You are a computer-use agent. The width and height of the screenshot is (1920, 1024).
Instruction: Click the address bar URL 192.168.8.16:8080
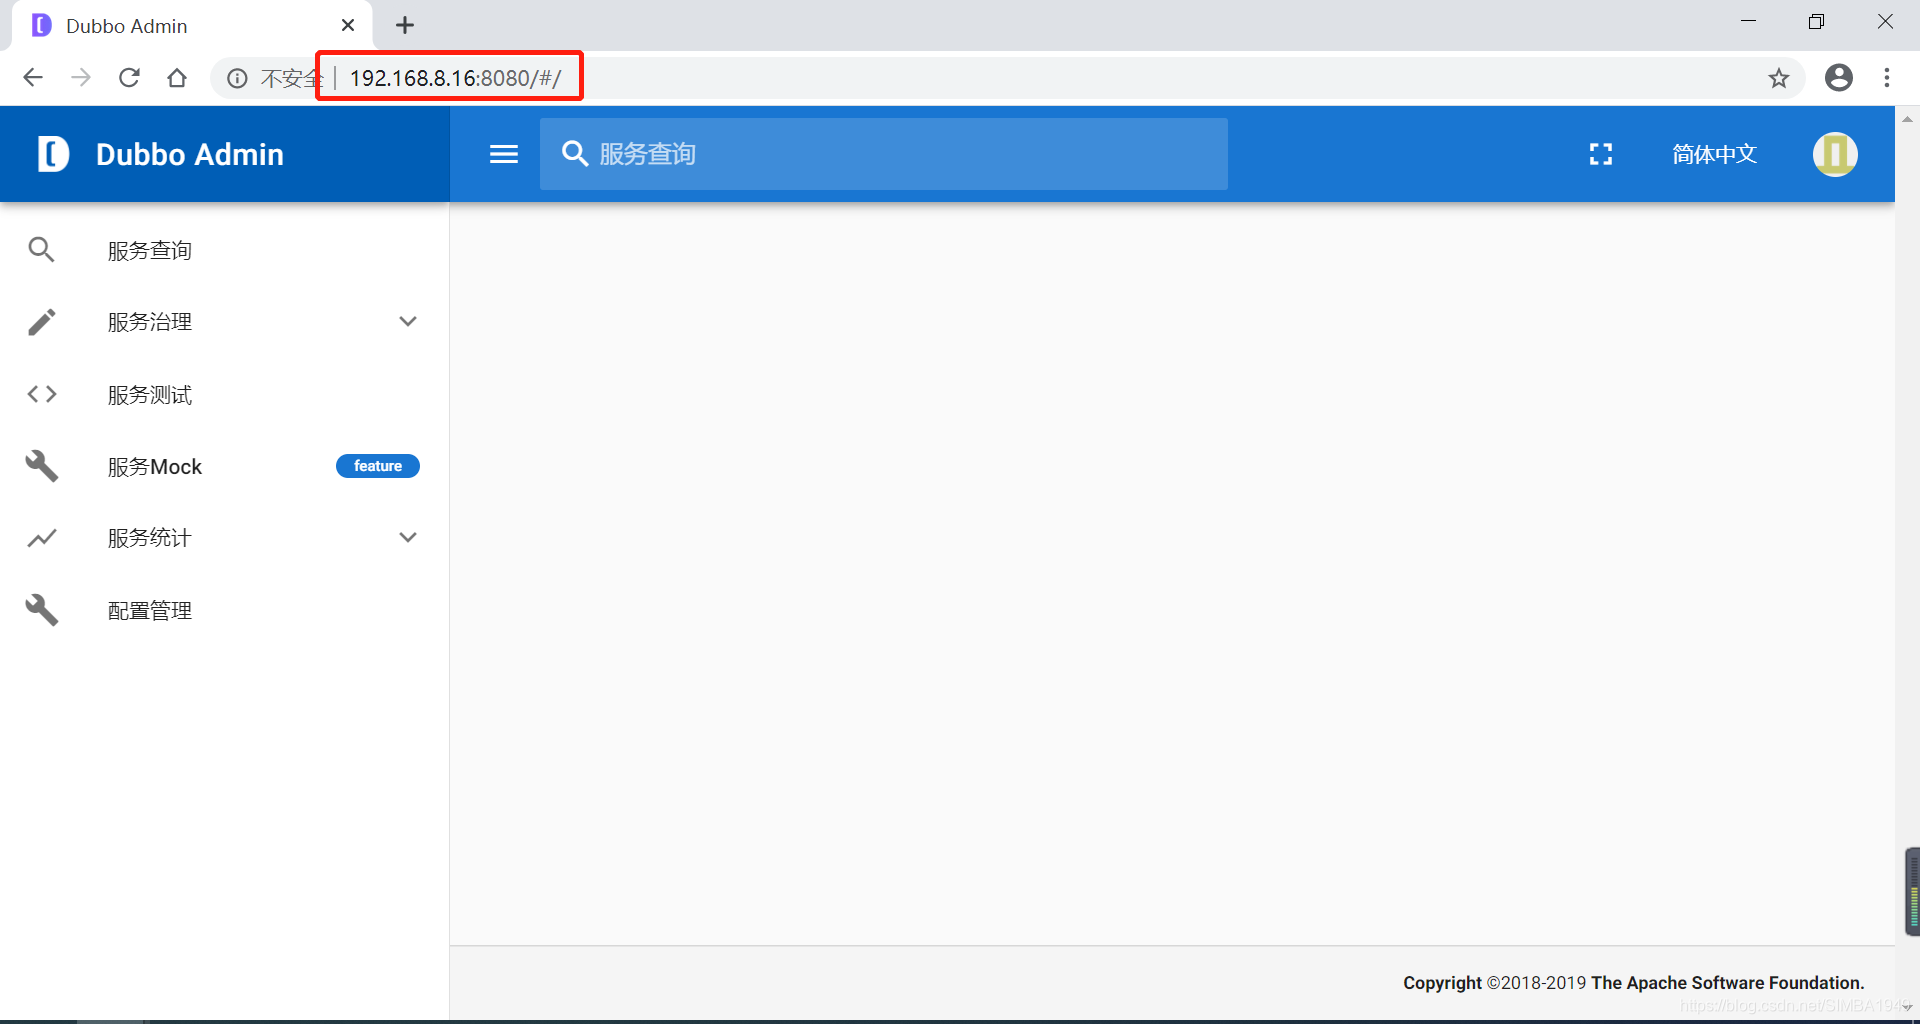(456, 78)
